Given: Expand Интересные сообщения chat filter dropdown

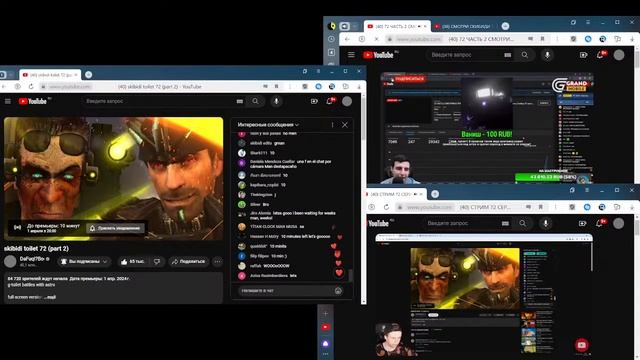Looking at the screenshot, I should 268,125.
